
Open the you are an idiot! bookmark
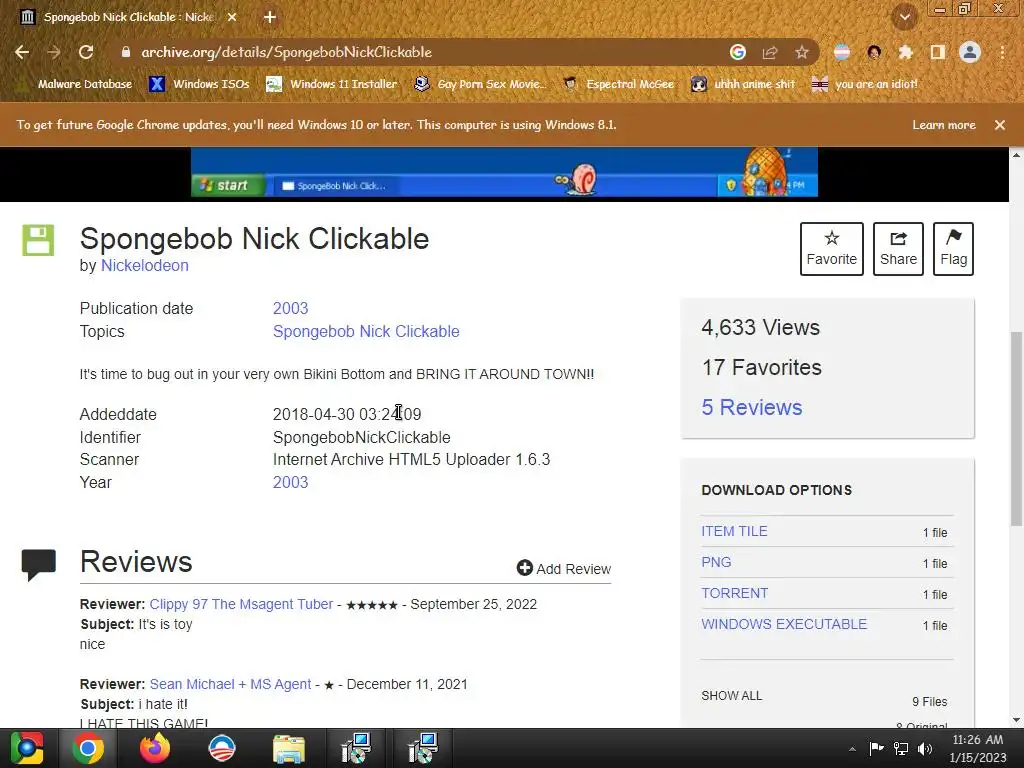864,84
